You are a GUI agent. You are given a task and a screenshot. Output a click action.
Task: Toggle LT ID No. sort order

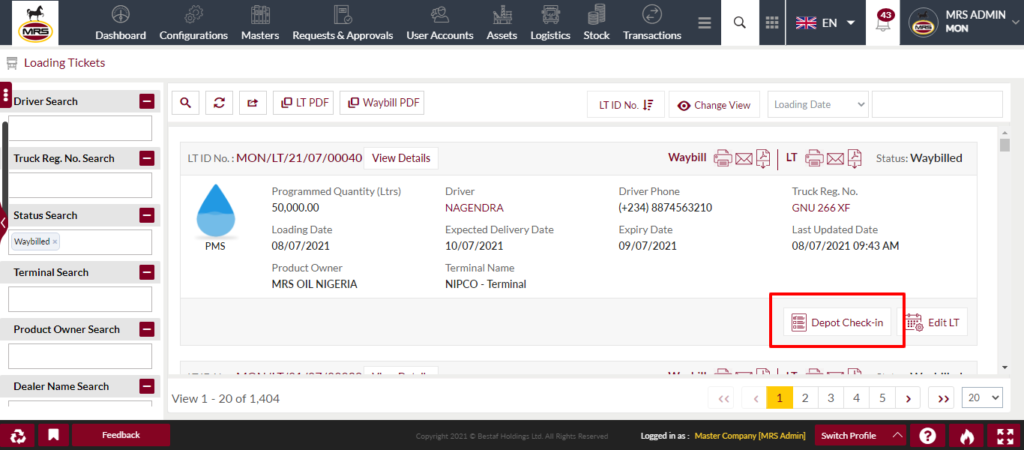[626, 104]
